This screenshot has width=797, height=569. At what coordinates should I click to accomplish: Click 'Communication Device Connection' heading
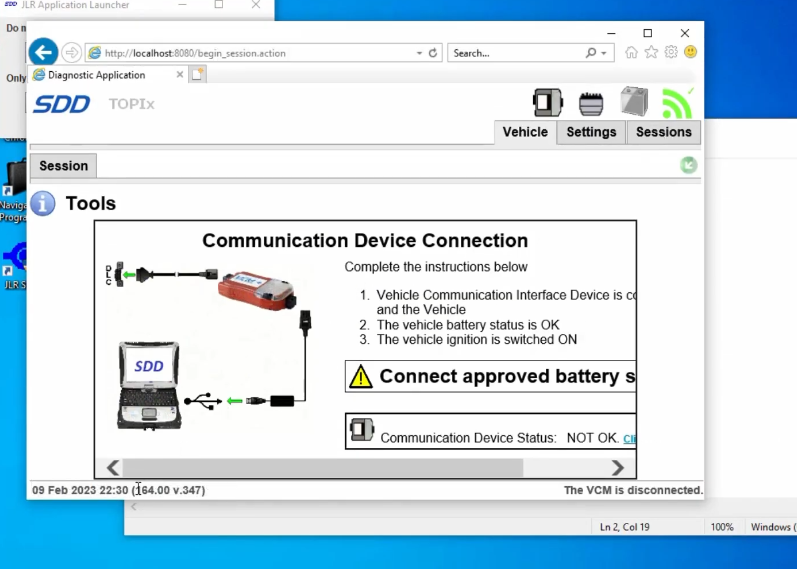(365, 241)
